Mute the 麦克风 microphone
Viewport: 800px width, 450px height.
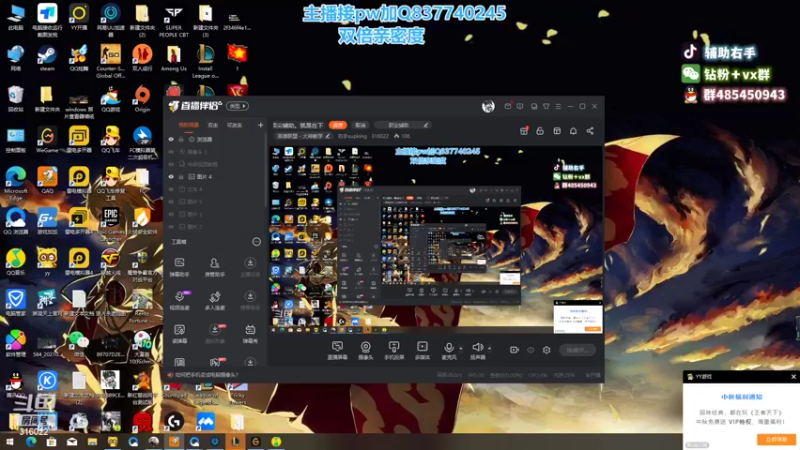coord(448,351)
